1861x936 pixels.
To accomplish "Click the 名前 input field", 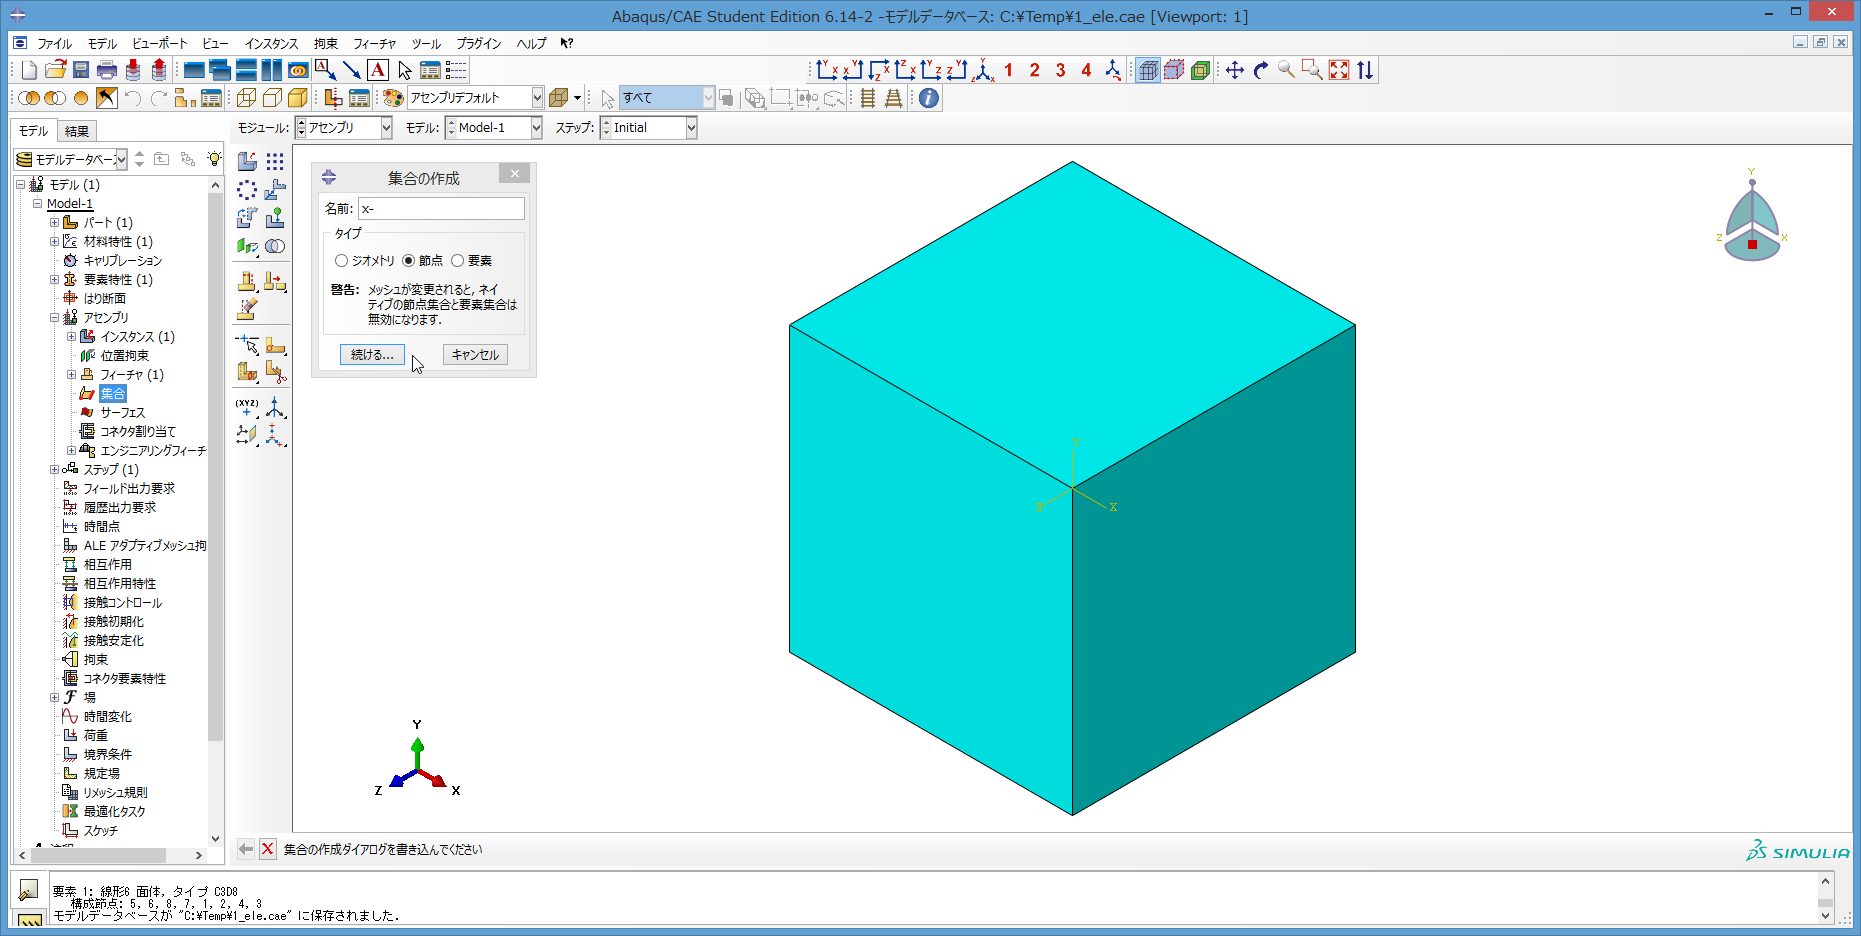I will [x=441, y=208].
